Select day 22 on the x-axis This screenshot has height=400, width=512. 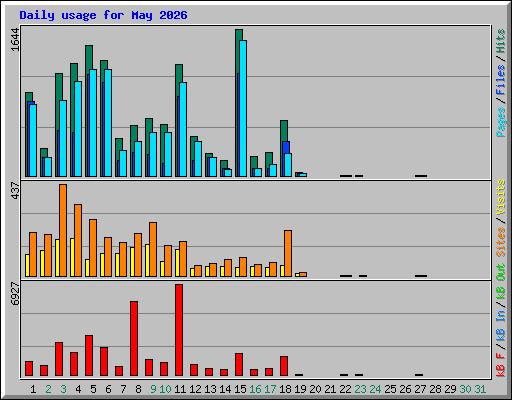(x=345, y=389)
